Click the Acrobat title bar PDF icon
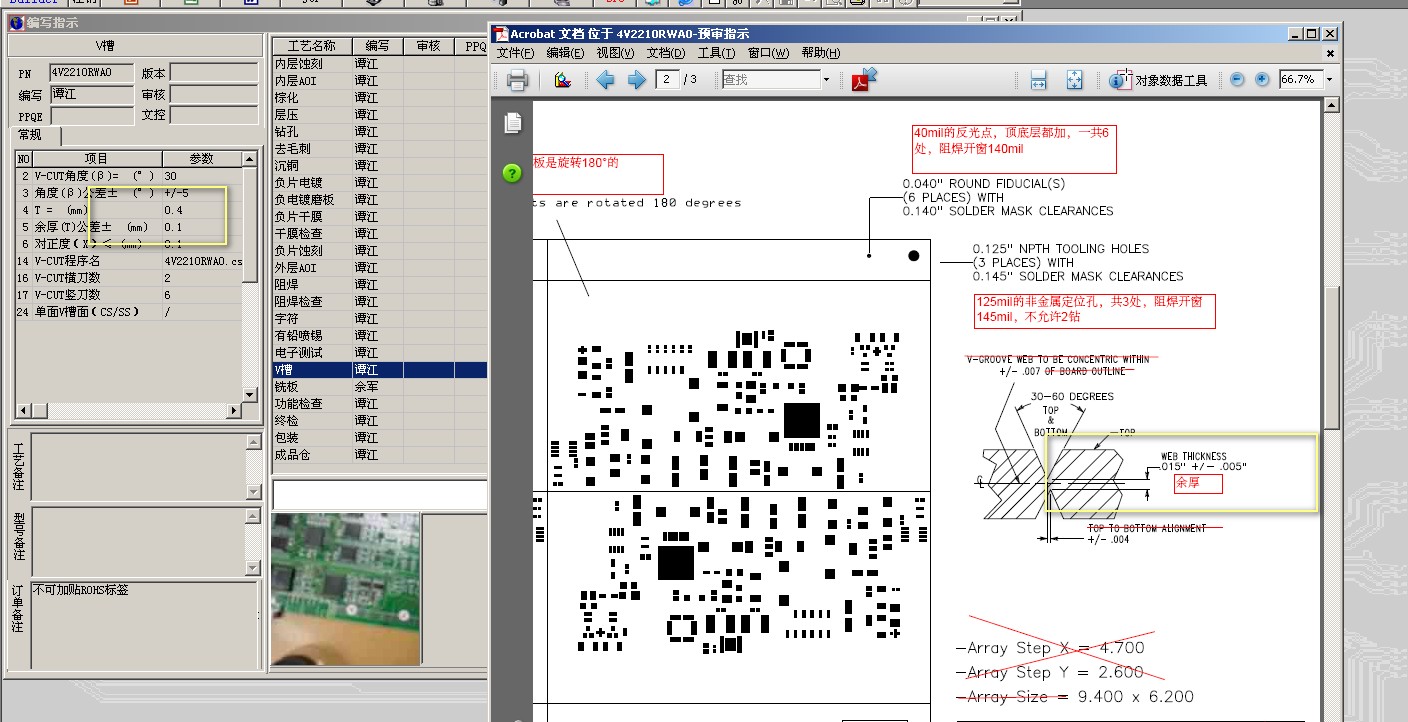 [x=501, y=34]
